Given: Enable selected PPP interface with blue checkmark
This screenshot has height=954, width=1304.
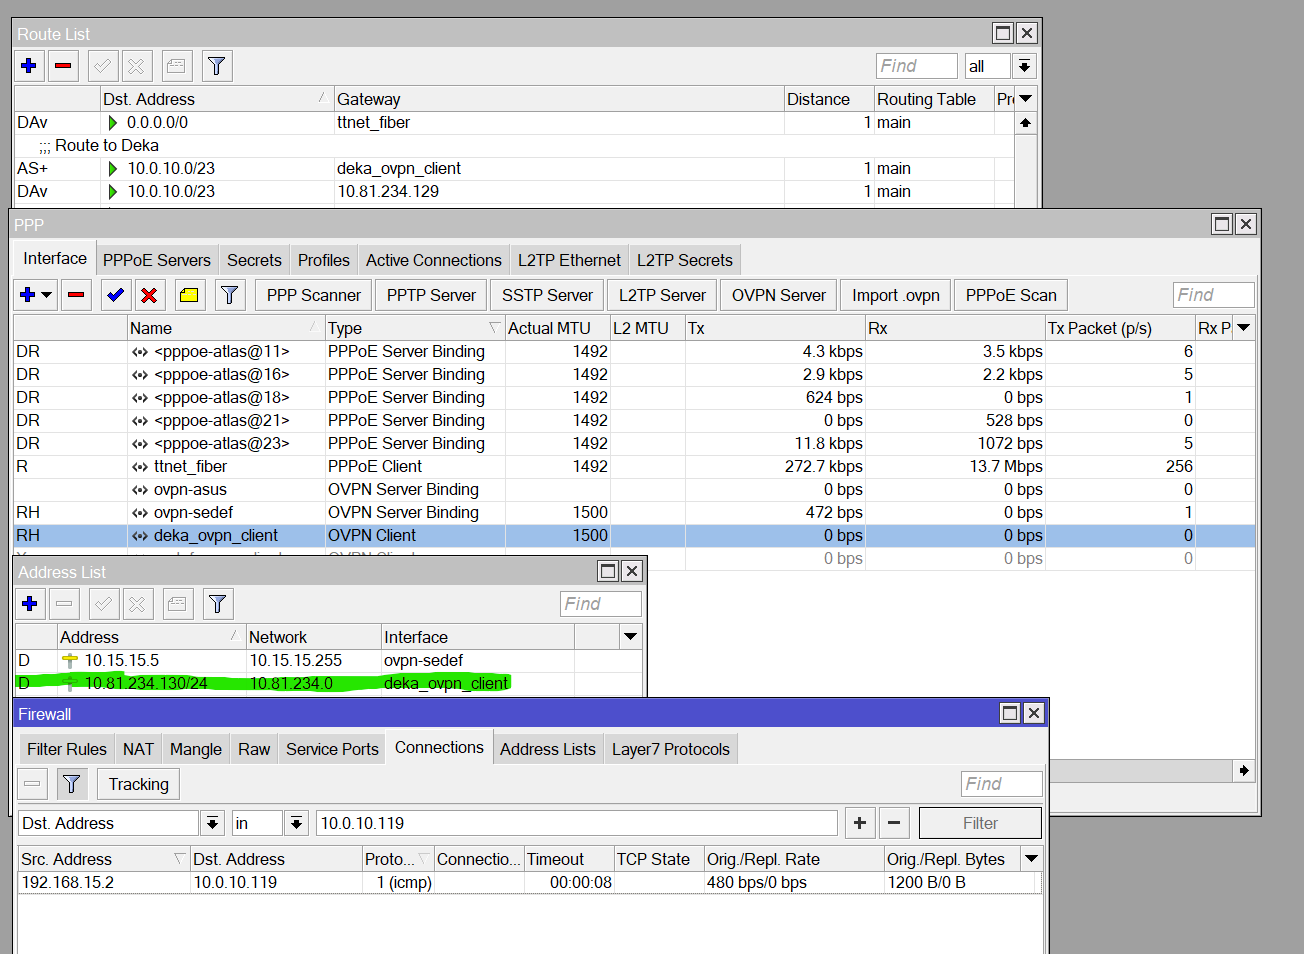Looking at the screenshot, I should pos(115,295).
